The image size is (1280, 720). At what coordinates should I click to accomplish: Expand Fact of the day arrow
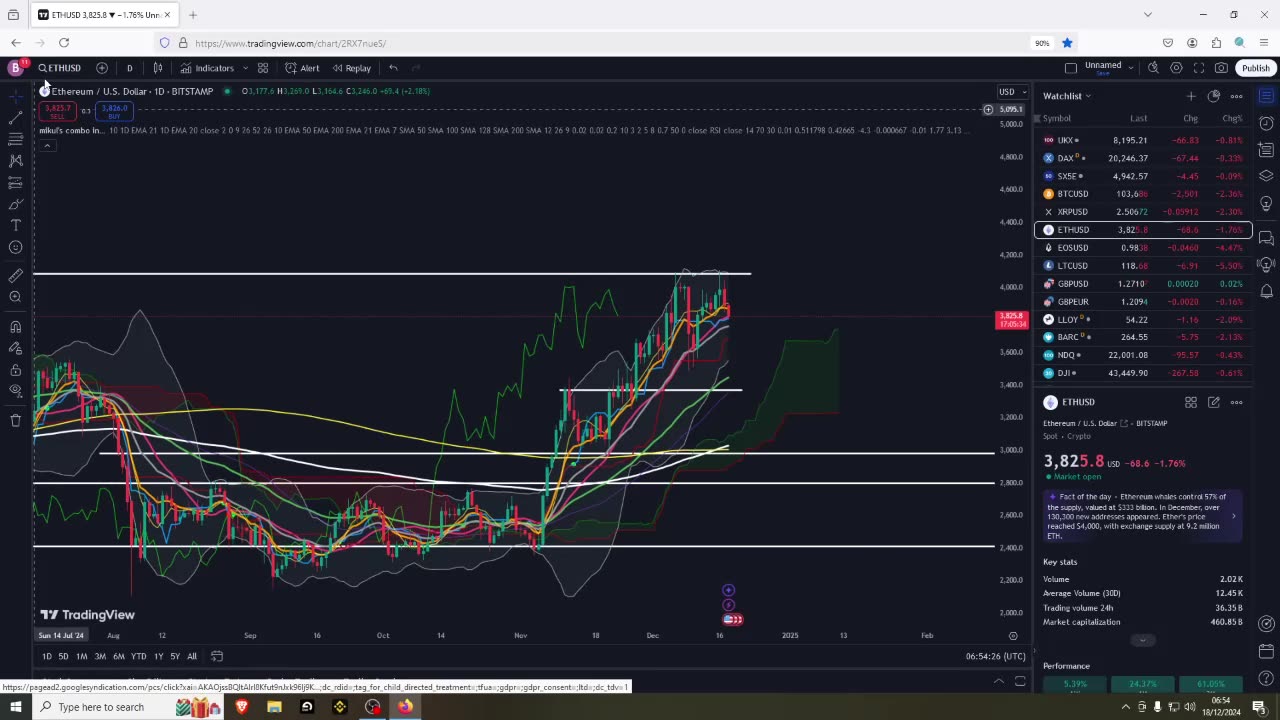point(1233,516)
